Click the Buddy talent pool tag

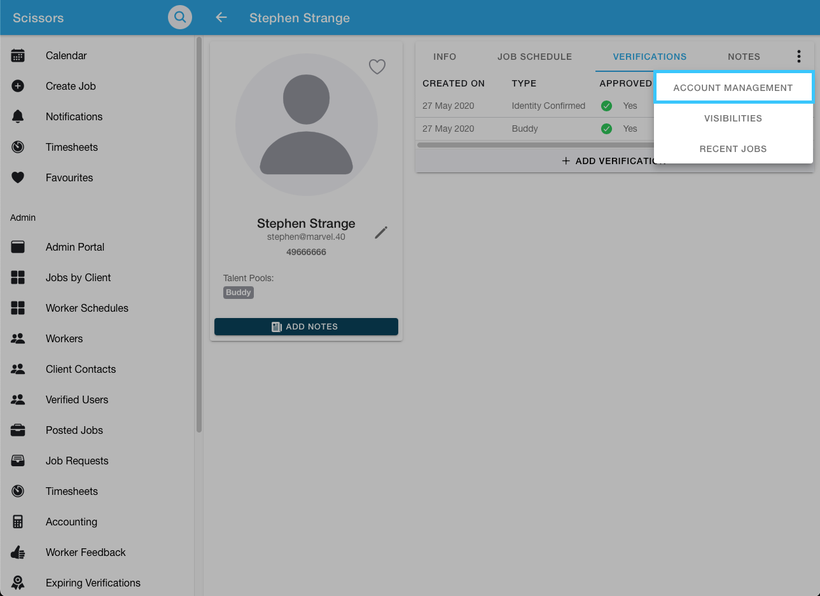pyautogui.click(x=238, y=292)
